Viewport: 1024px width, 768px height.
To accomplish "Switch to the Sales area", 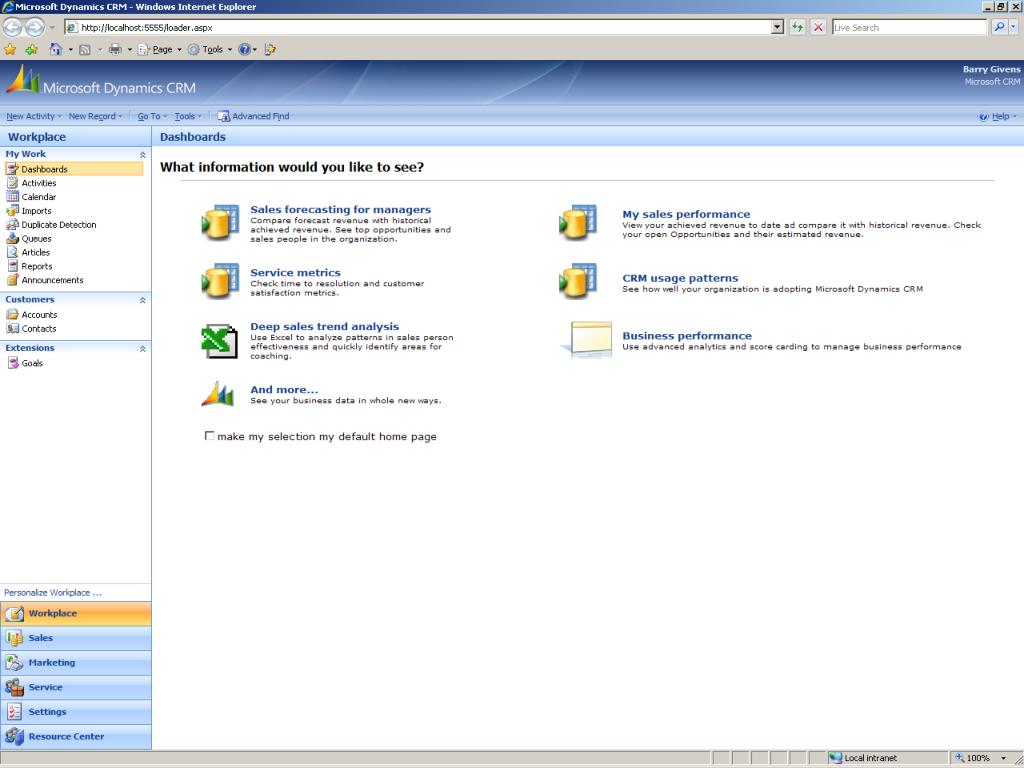I will tap(76, 638).
